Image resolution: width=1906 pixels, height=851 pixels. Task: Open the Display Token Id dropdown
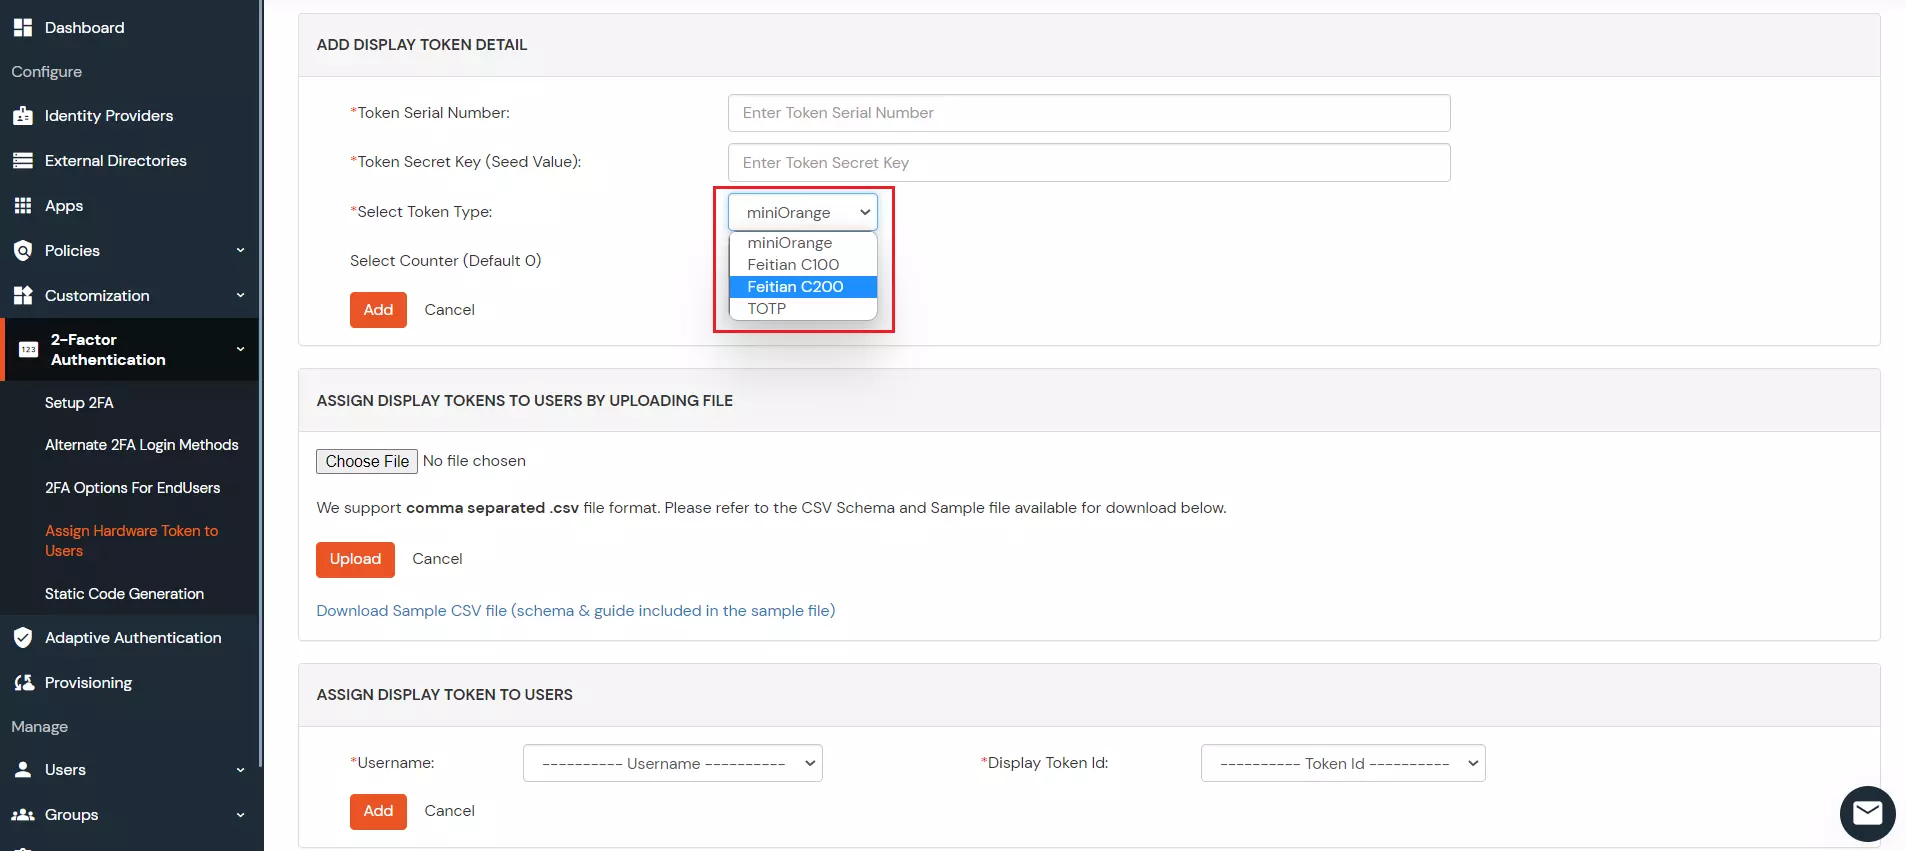1343,763
